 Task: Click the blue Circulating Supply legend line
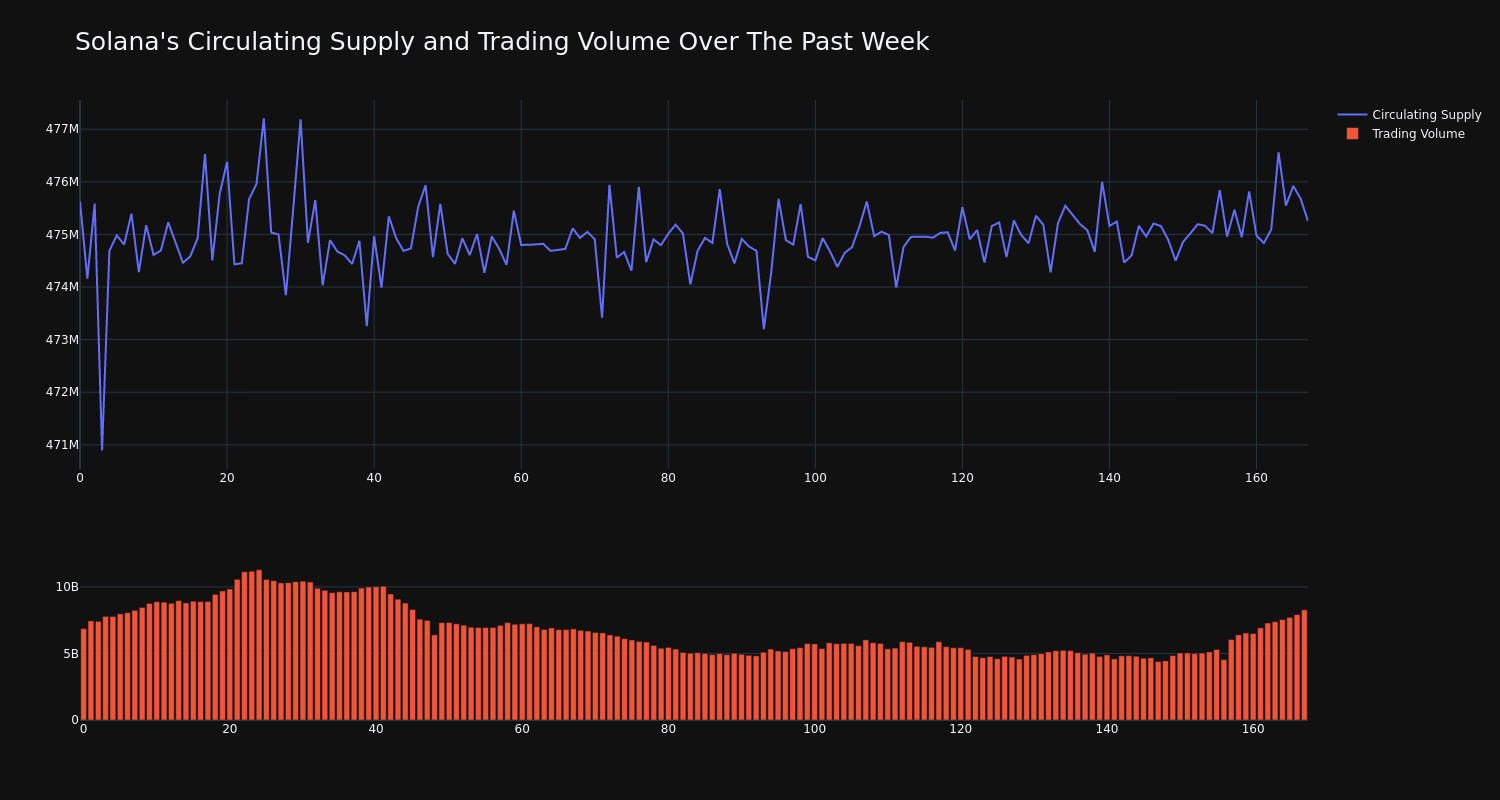(x=1352, y=115)
